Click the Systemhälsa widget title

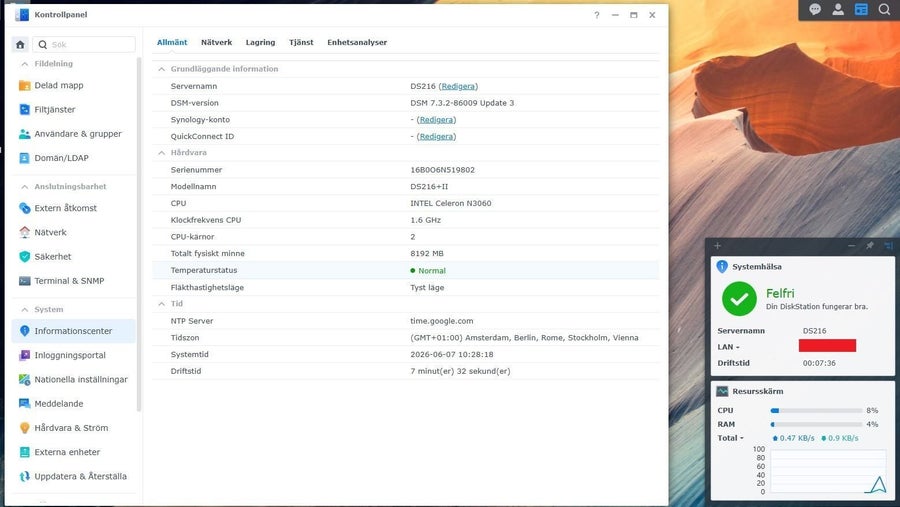click(x=757, y=267)
